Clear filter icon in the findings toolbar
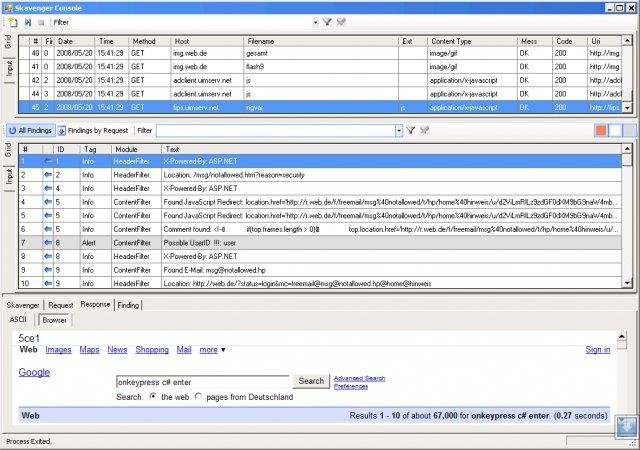 pyautogui.click(x=424, y=130)
